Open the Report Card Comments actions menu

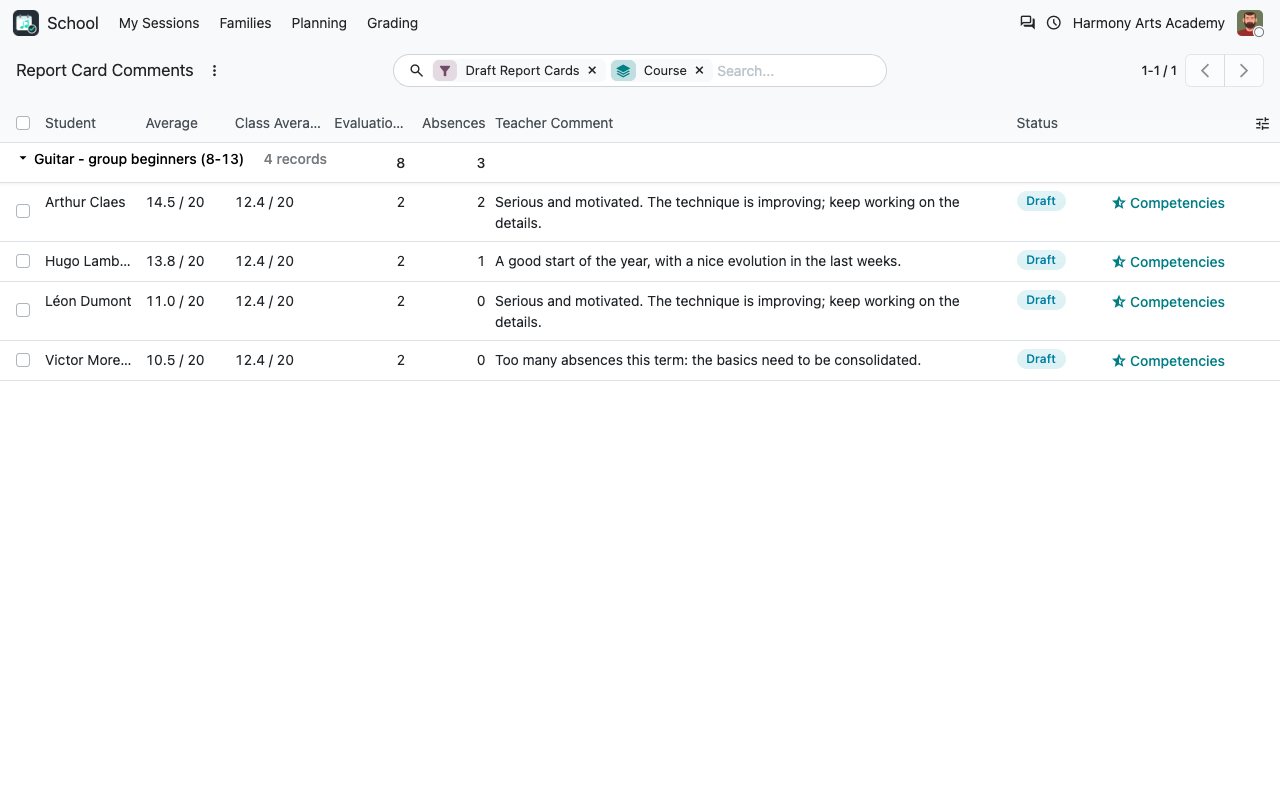coord(214,71)
